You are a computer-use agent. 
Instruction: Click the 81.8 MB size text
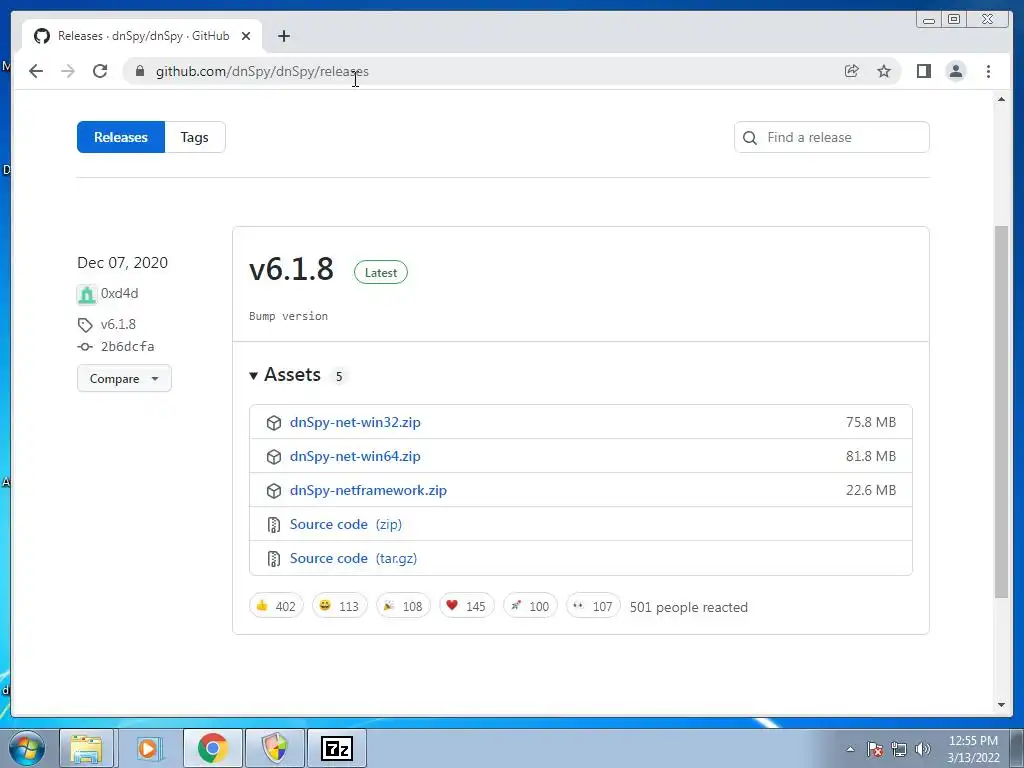[x=871, y=456]
